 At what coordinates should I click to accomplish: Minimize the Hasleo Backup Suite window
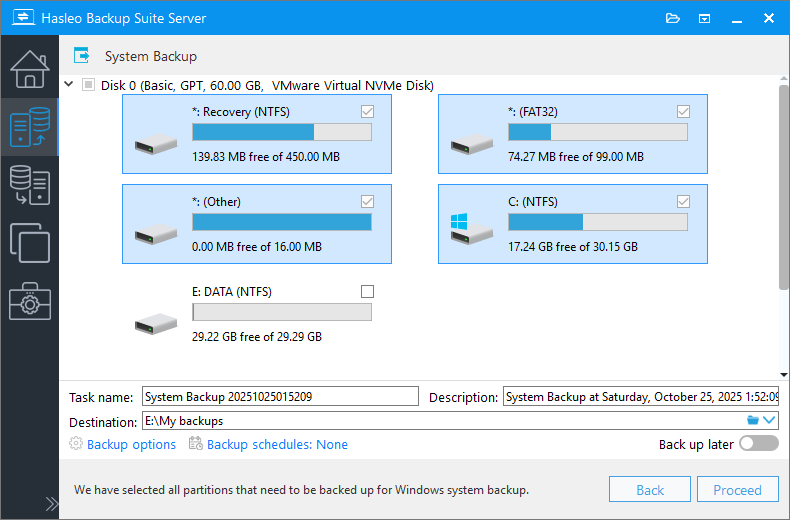tap(737, 19)
